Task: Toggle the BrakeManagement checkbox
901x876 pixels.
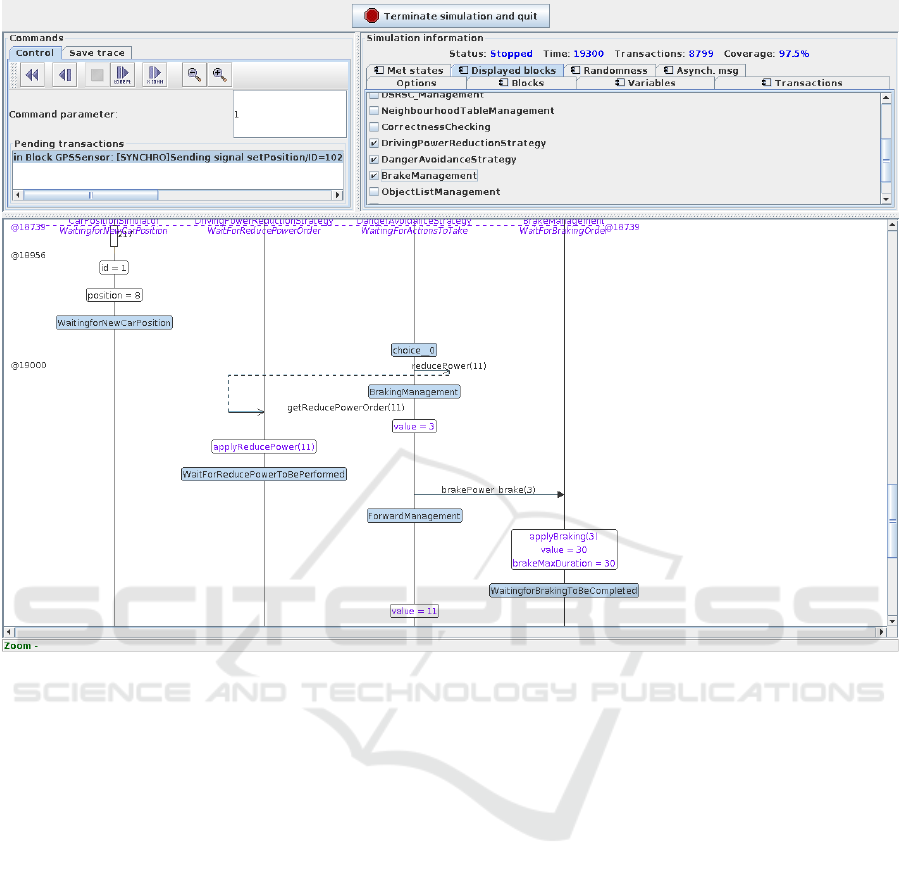Action: [374, 175]
